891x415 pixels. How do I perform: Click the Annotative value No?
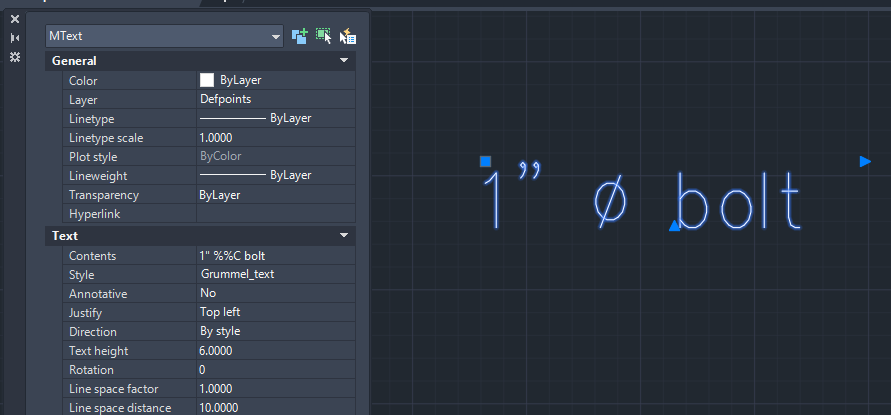pos(276,294)
